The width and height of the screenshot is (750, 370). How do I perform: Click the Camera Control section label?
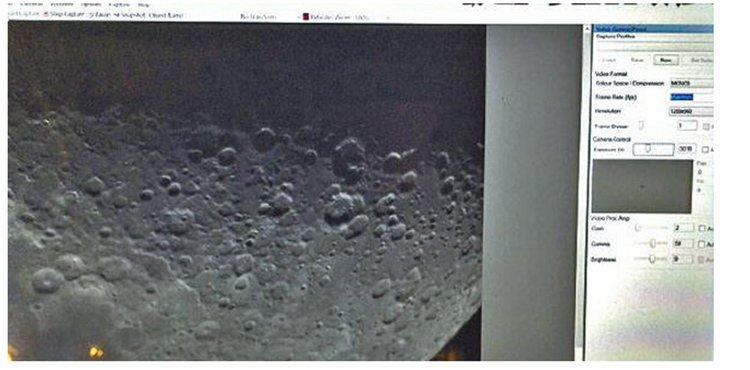(x=612, y=139)
